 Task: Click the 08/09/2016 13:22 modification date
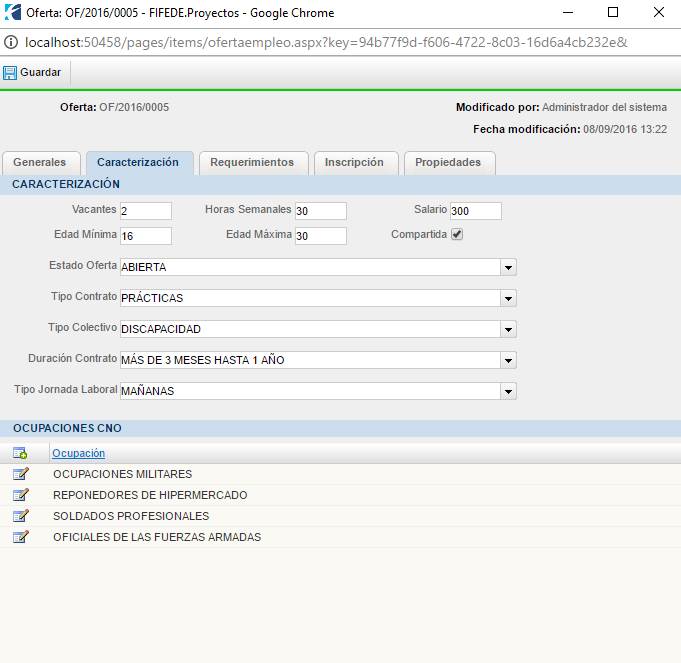tap(625, 129)
